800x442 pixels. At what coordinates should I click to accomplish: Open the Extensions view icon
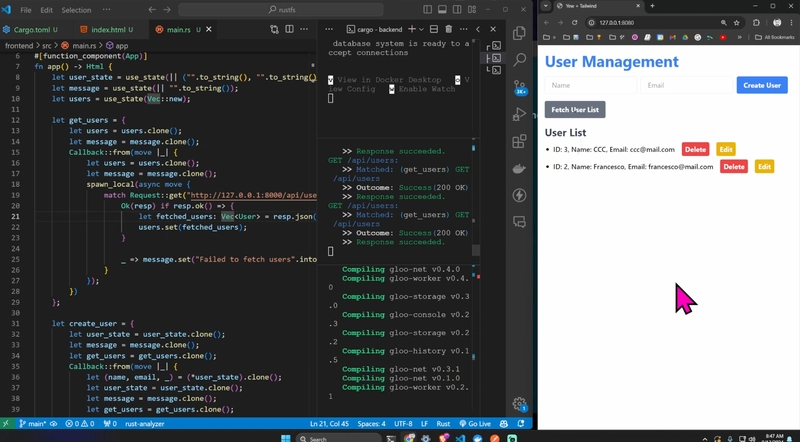[519, 141]
